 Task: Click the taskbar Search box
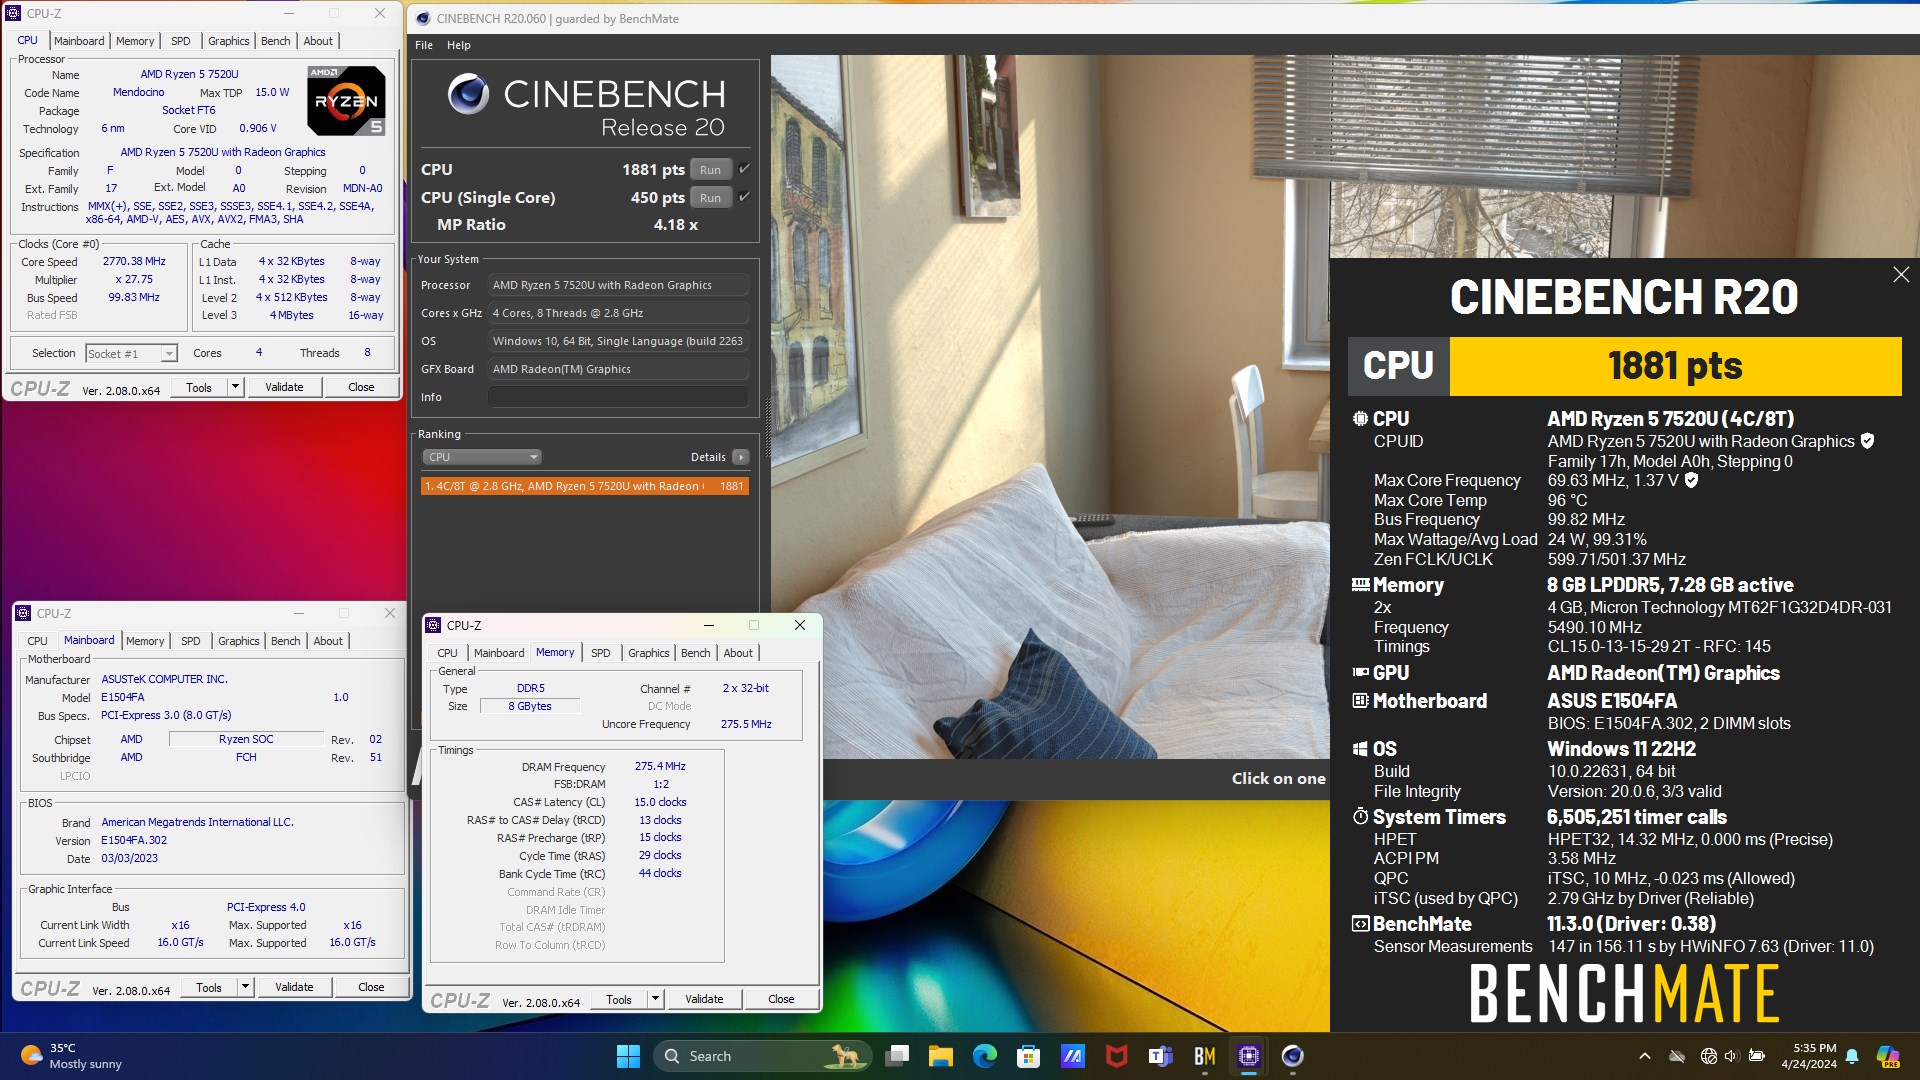tap(763, 1056)
